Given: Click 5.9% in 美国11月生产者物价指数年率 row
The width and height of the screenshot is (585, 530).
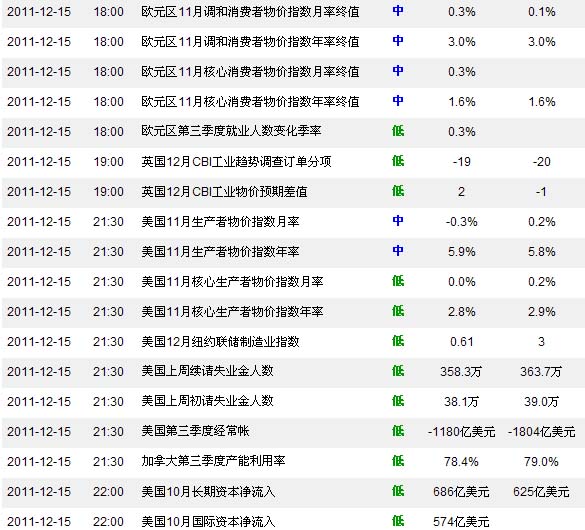Looking at the screenshot, I should click(x=462, y=252).
